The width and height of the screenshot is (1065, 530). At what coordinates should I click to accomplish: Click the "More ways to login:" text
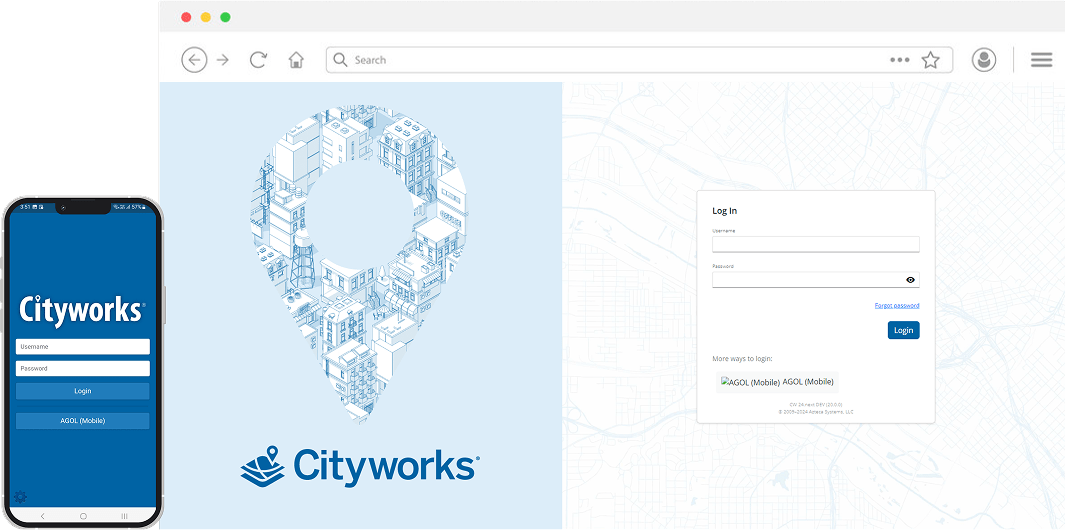(x=742, y=359)
